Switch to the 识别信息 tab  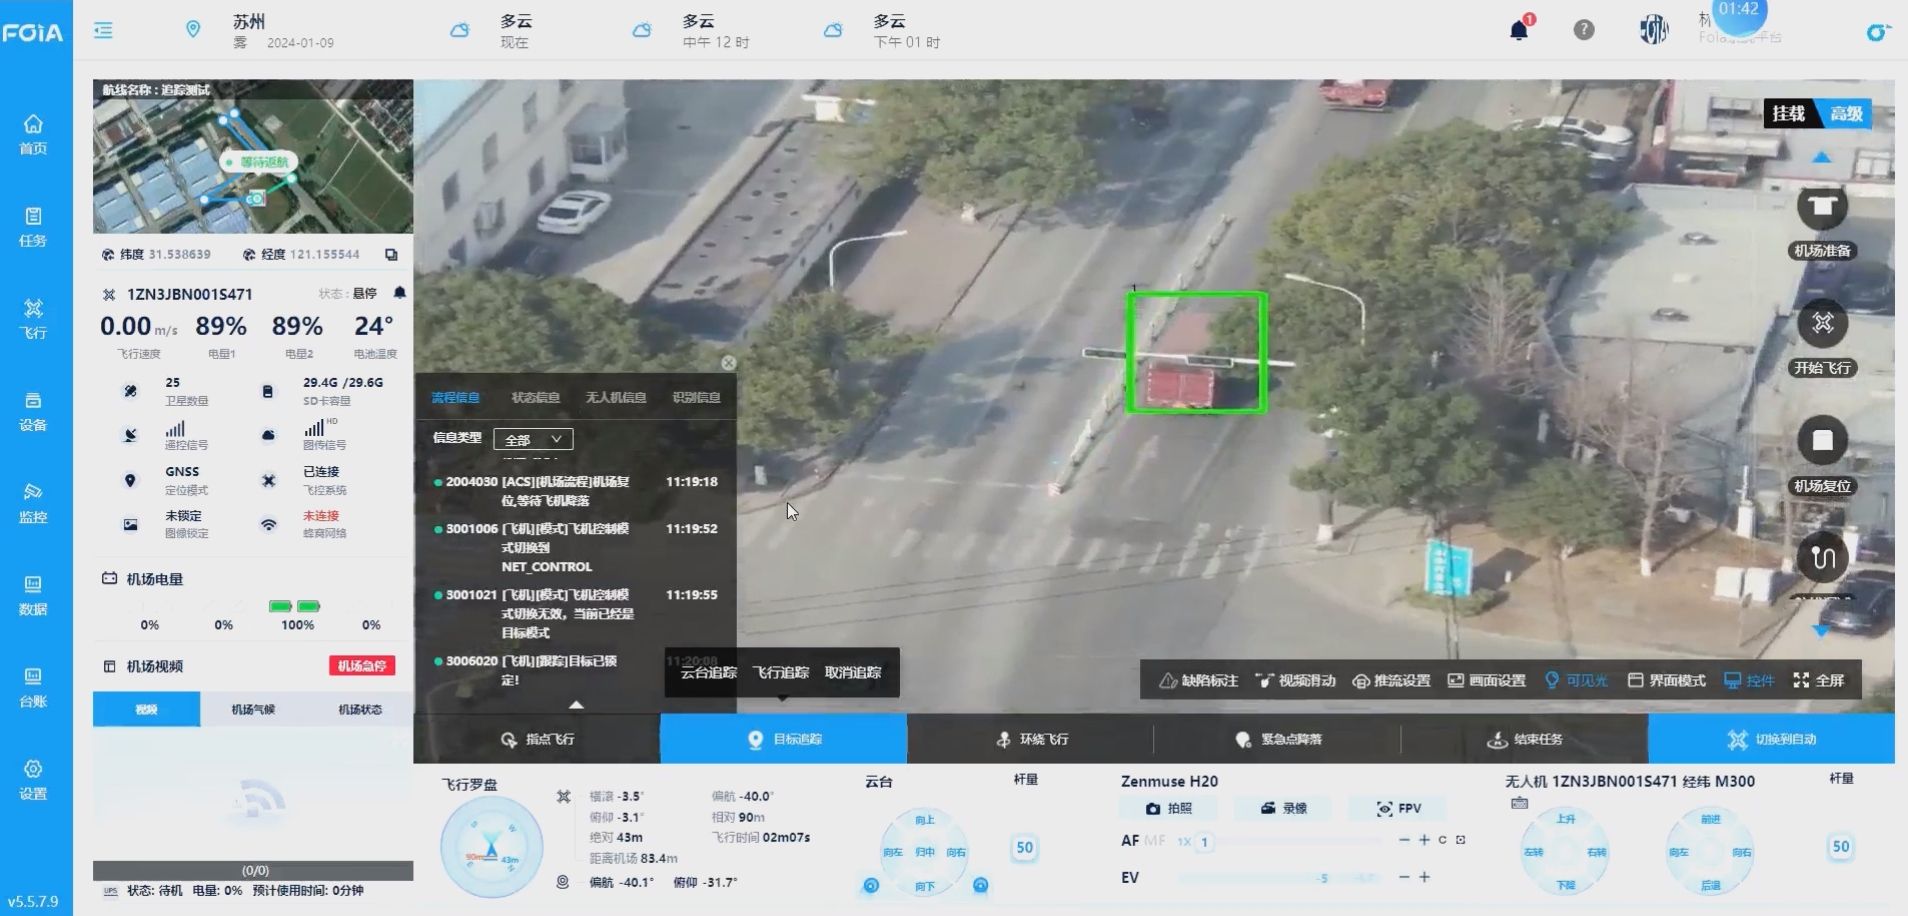tap(696, 397)
